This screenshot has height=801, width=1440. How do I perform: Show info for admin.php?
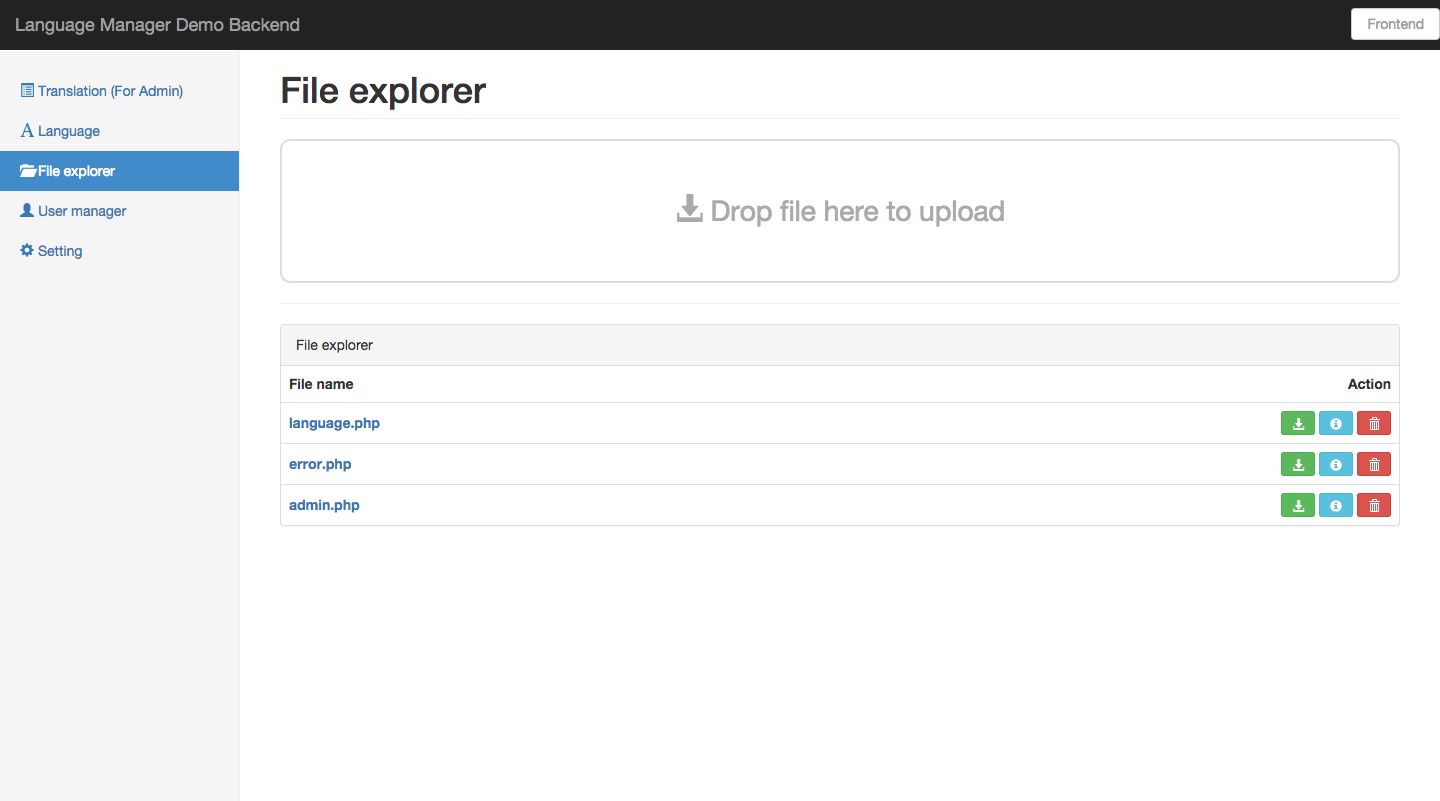click(x=1335, y=506)
